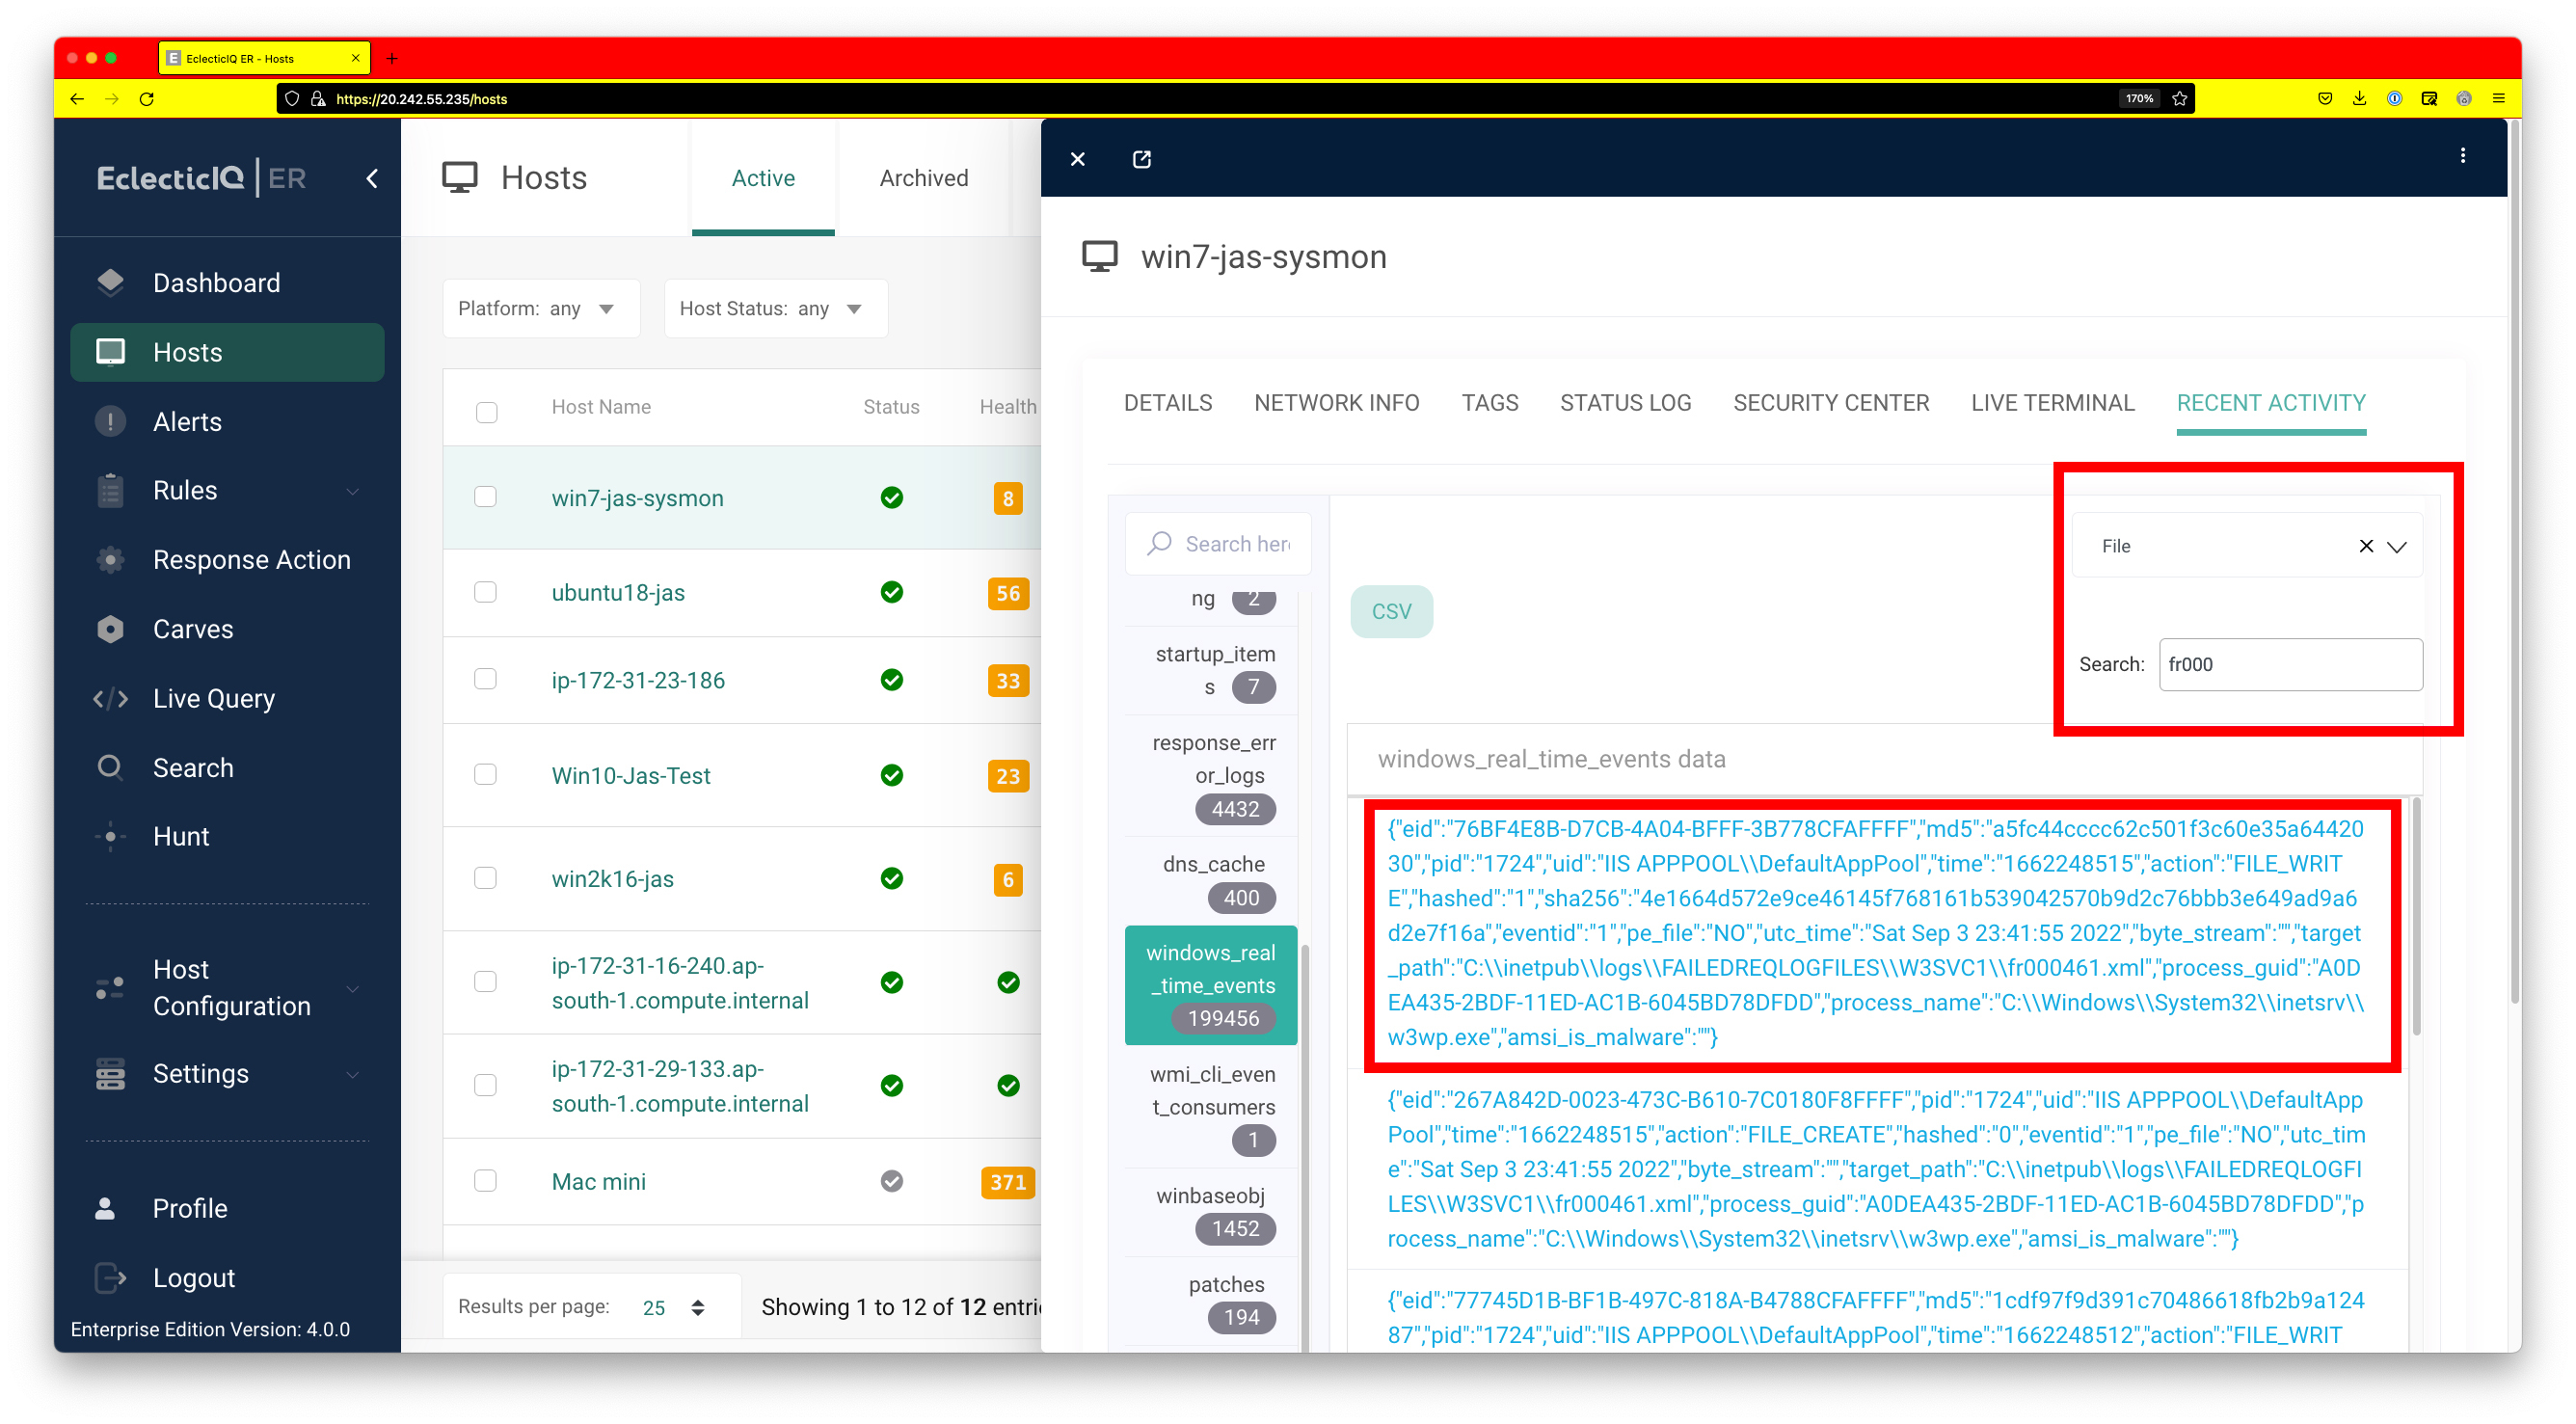Reload the page in browser
The image size is (2576, 1424).
tap(146, 99)
